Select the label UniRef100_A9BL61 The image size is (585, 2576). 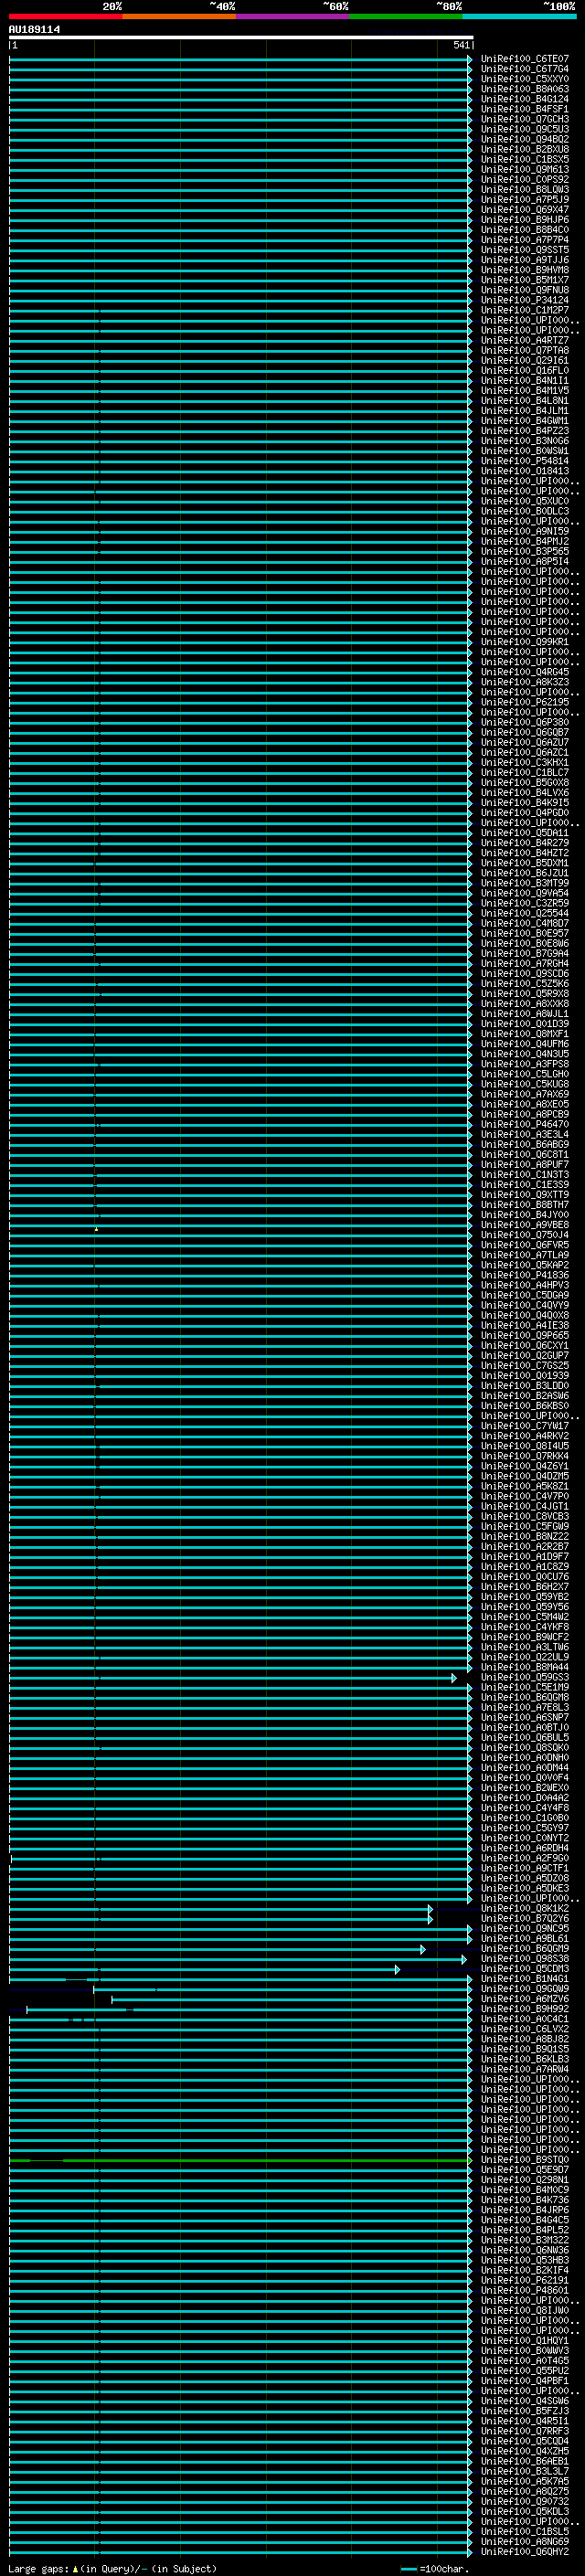pos(524,1938)
